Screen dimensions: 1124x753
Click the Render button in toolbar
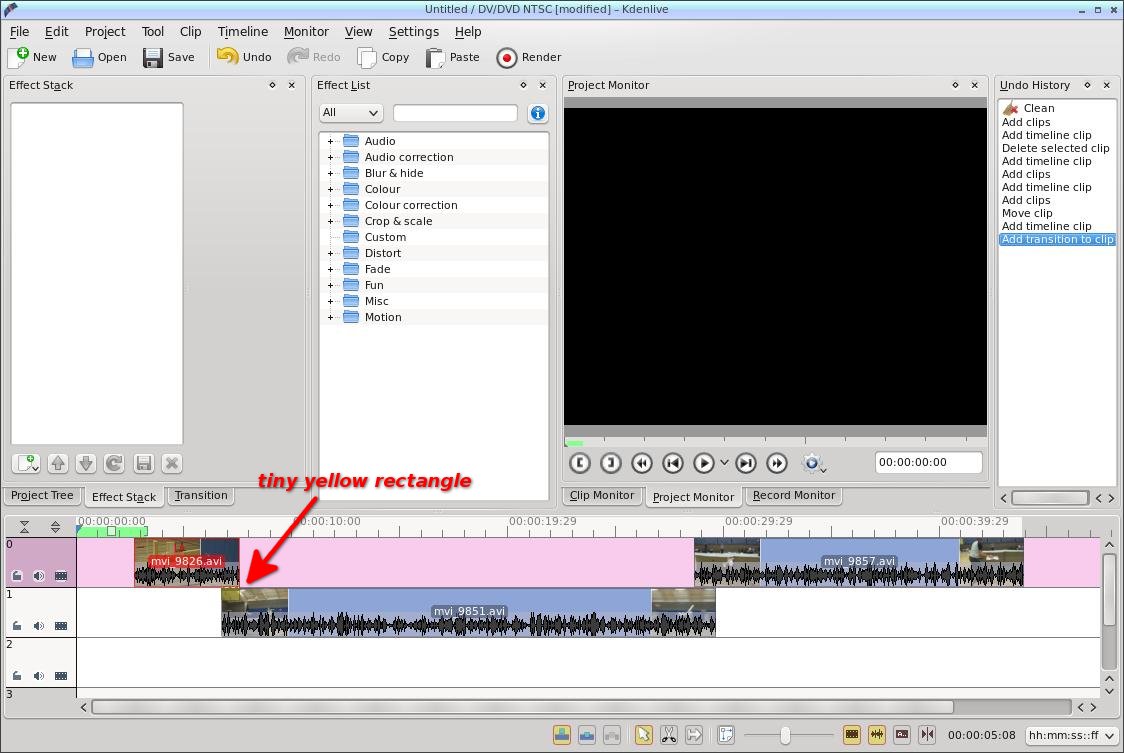(x=529, y=57)
